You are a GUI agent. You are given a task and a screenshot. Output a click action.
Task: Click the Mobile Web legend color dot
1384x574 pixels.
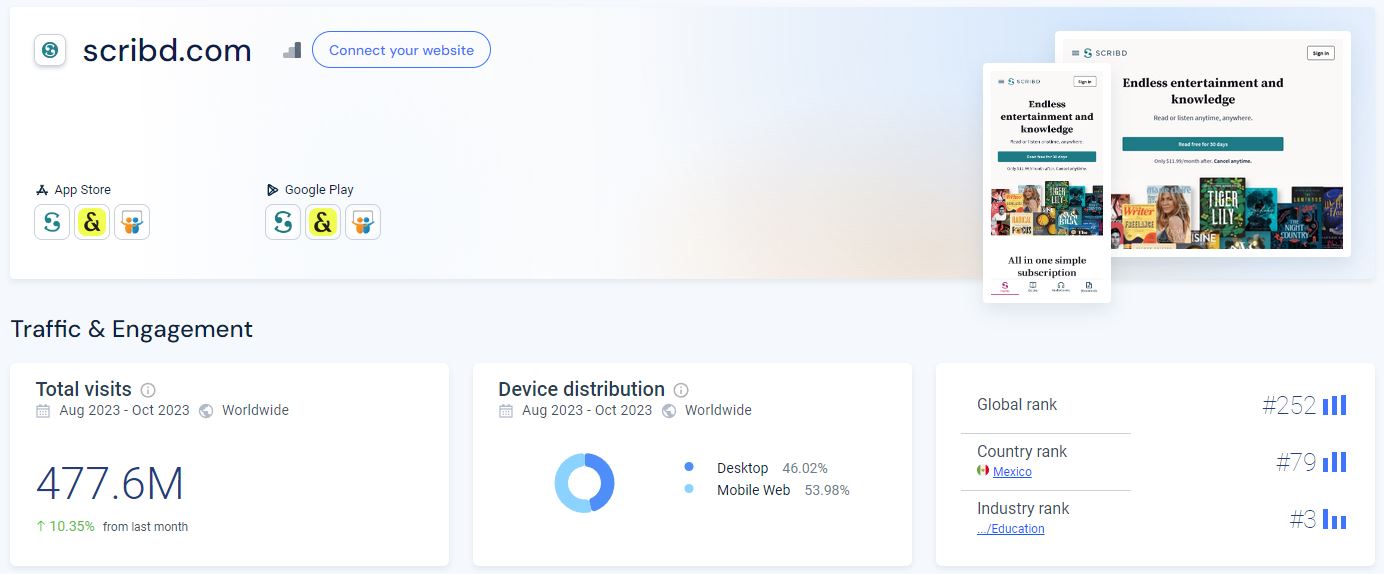click(689, 490)
